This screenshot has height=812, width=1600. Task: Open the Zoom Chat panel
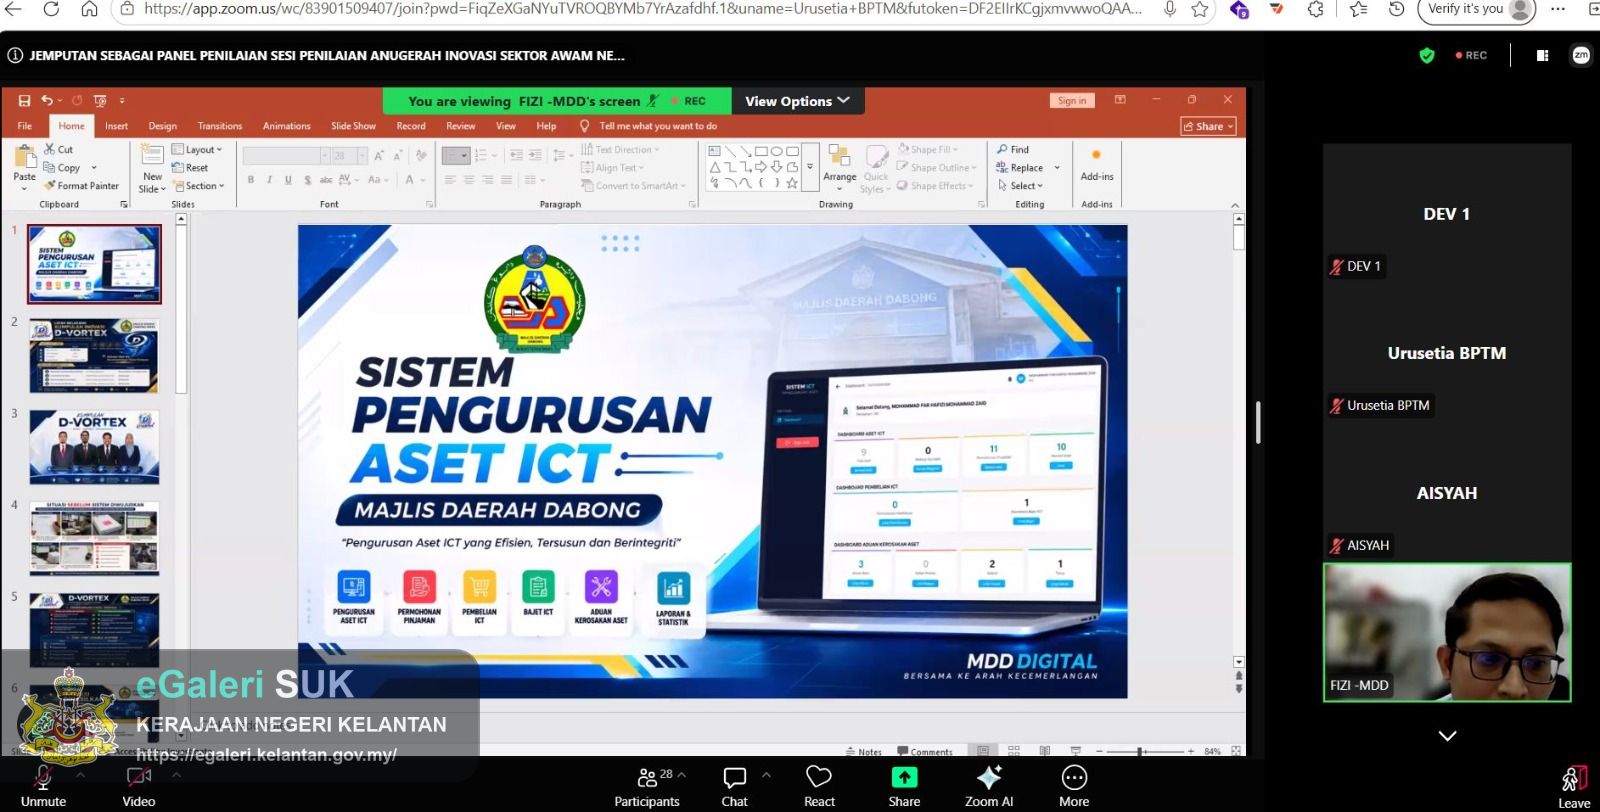pyautogui.click(x=735, y=786)
